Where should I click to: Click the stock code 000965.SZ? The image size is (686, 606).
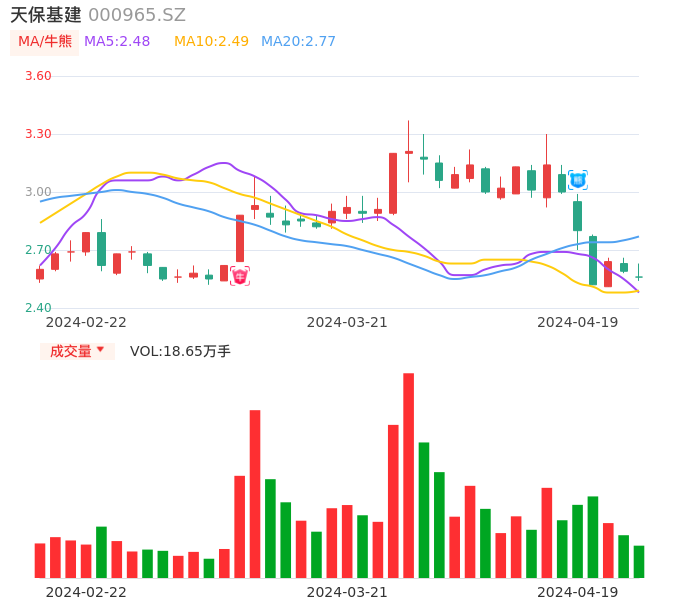137,15
